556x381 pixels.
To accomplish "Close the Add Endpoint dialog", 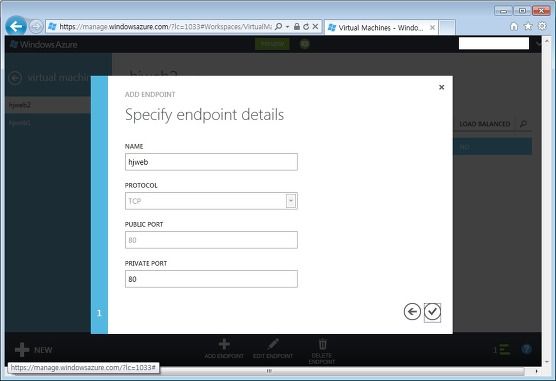I will pyautogui.click(x=441, y=87).
